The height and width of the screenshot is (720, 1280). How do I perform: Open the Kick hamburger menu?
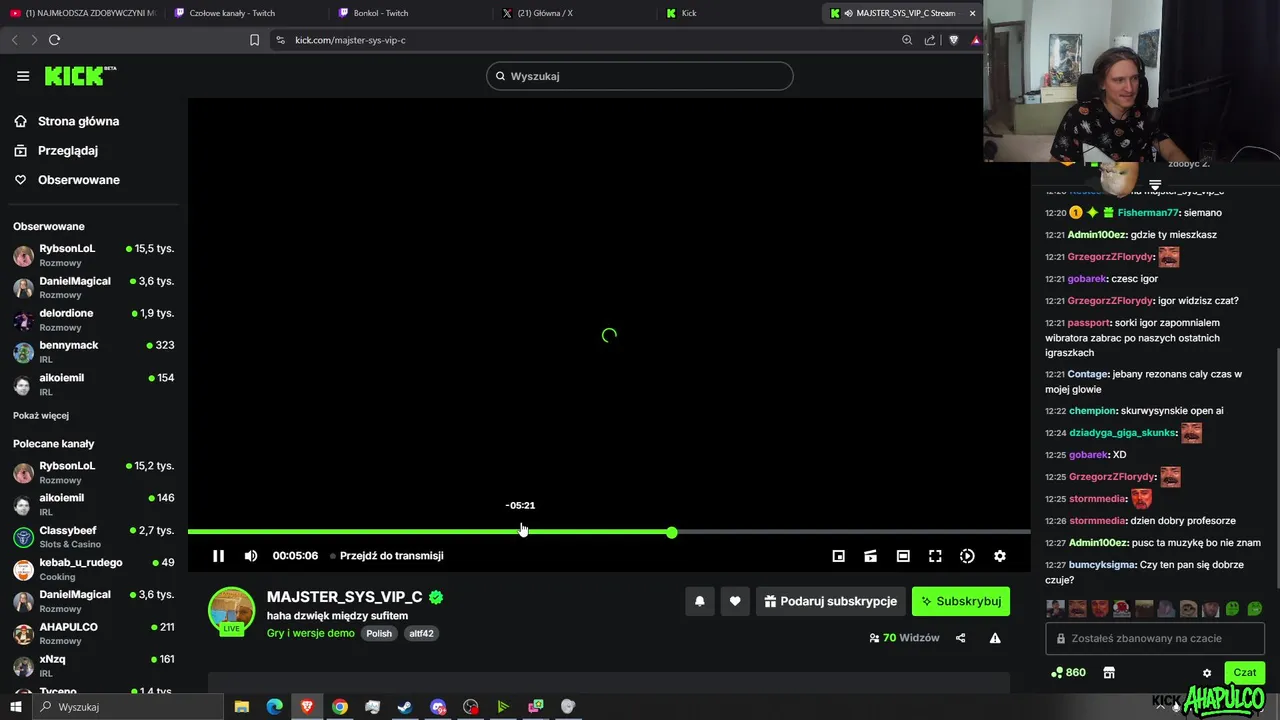pyautogui.click(x=23, y=76)
